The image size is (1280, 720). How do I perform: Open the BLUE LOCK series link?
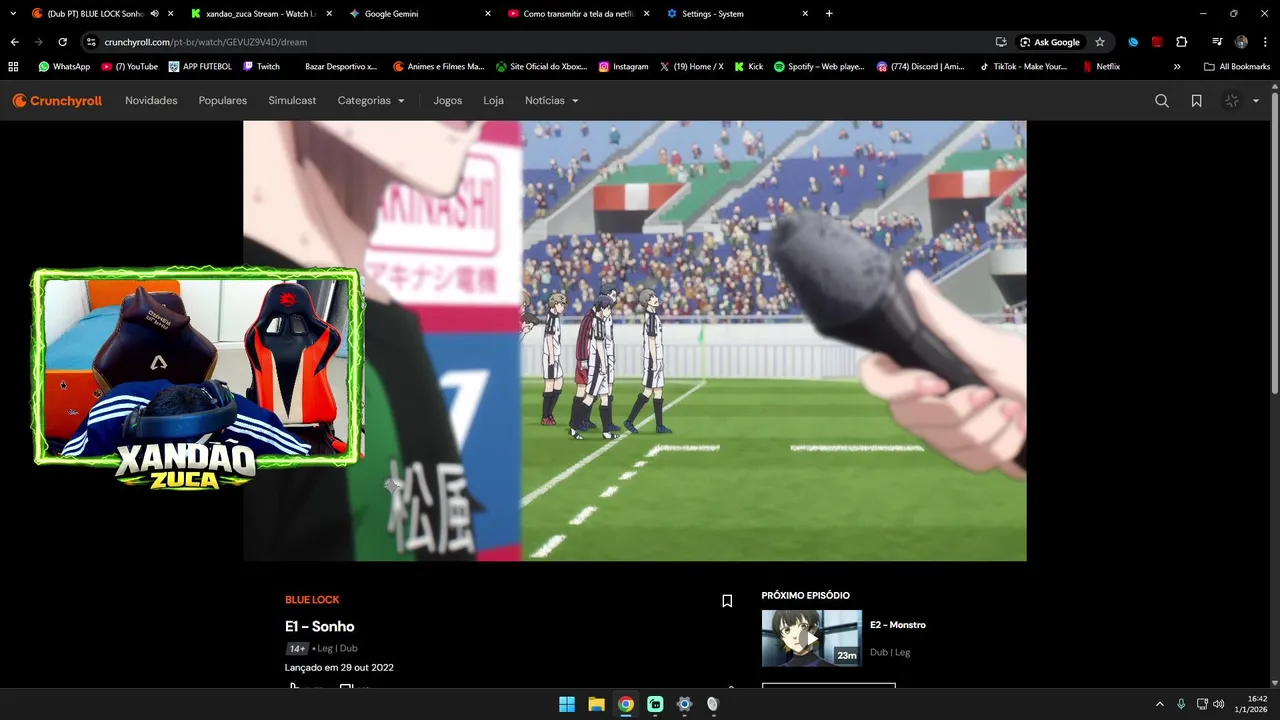pos(312,600)
